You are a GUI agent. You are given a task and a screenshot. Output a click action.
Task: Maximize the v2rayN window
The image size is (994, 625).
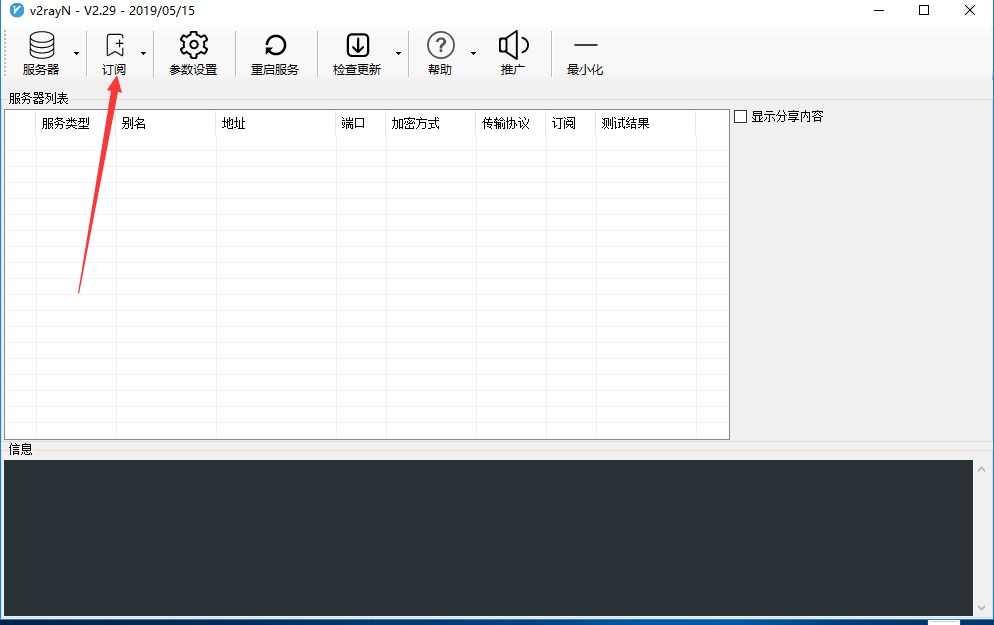pyautogui.click(x=924, y=10)
